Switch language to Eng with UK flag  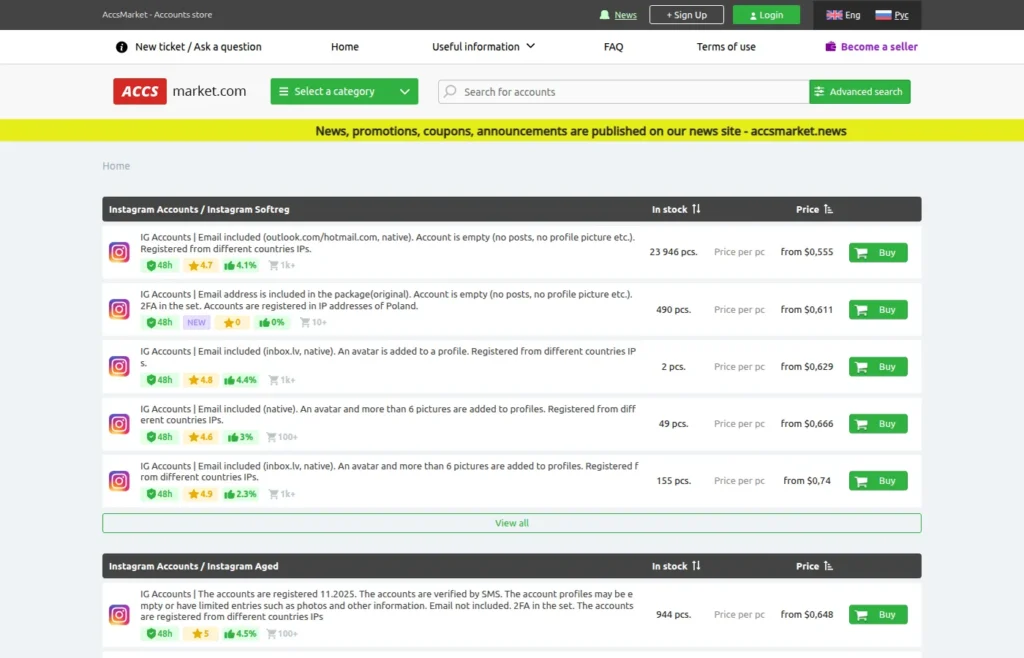(843, 14)
